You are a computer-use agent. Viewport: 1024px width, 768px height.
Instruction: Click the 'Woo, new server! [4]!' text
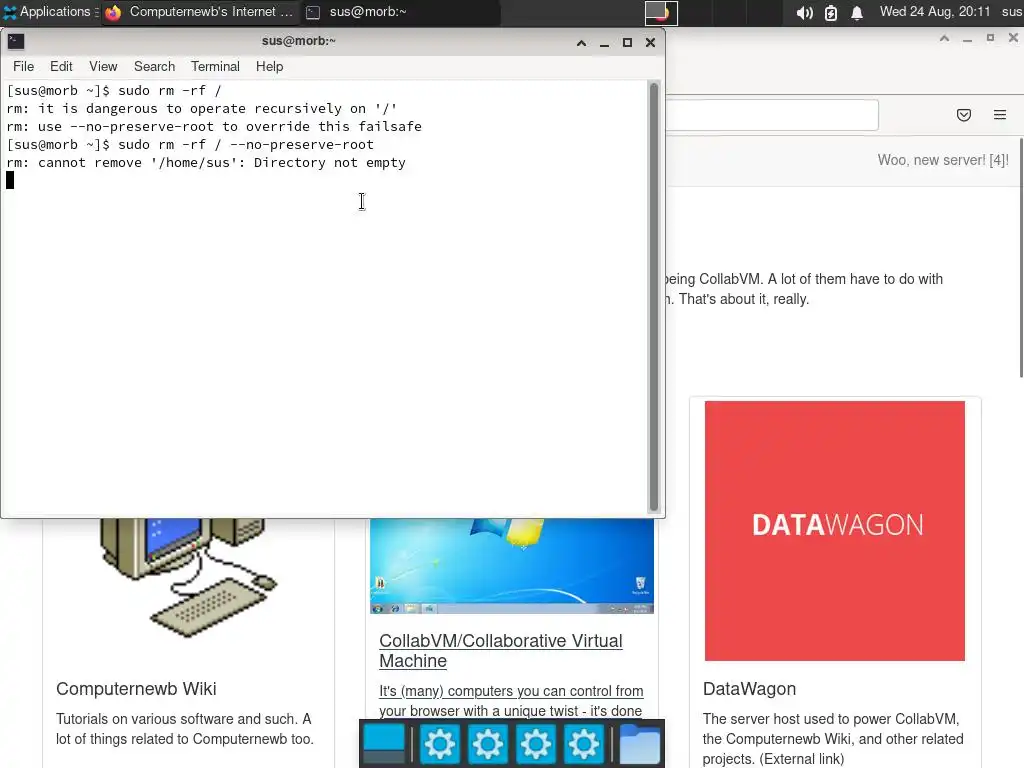pyautogui.click(x=943, y=160)
